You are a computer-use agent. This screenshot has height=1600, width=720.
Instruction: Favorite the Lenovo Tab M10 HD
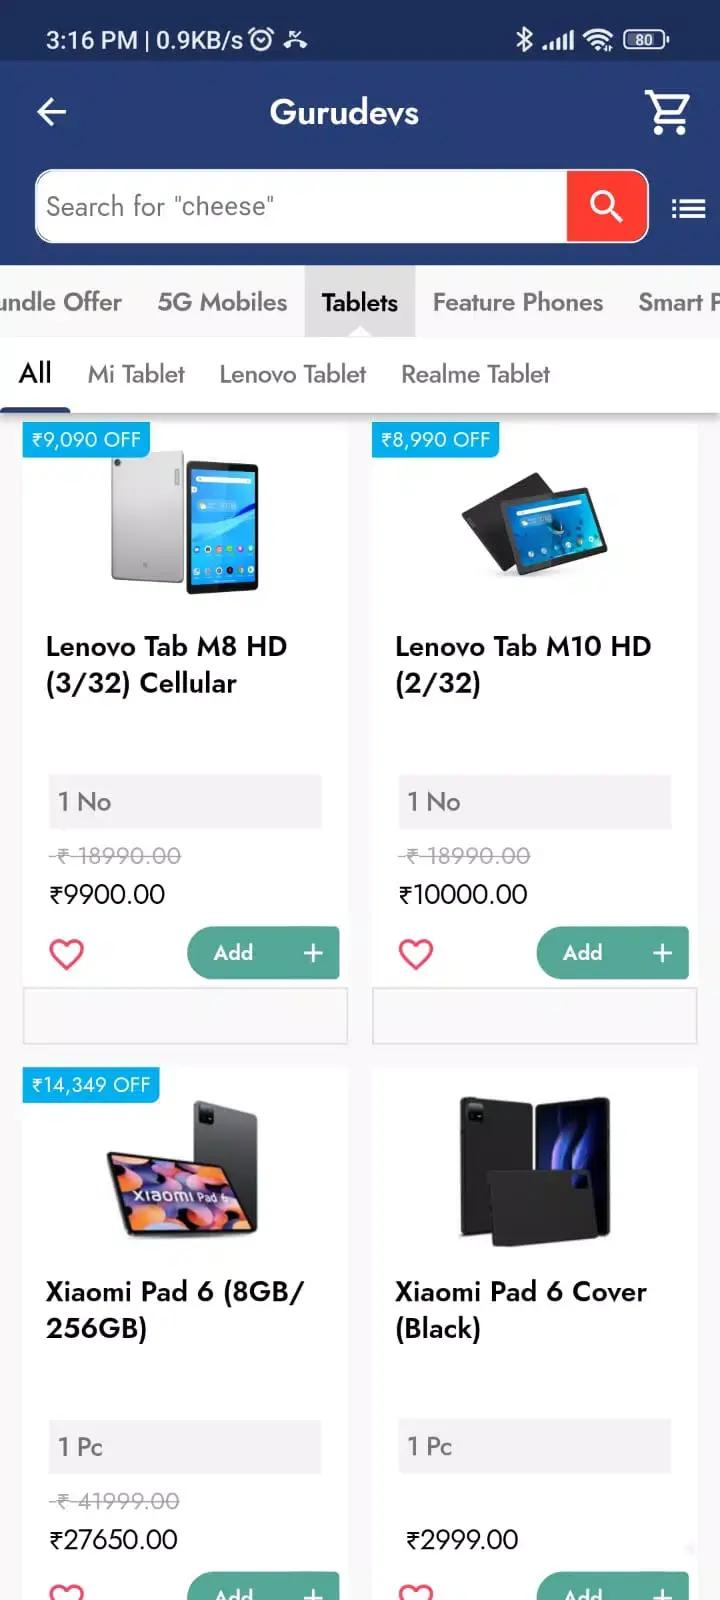416,954
